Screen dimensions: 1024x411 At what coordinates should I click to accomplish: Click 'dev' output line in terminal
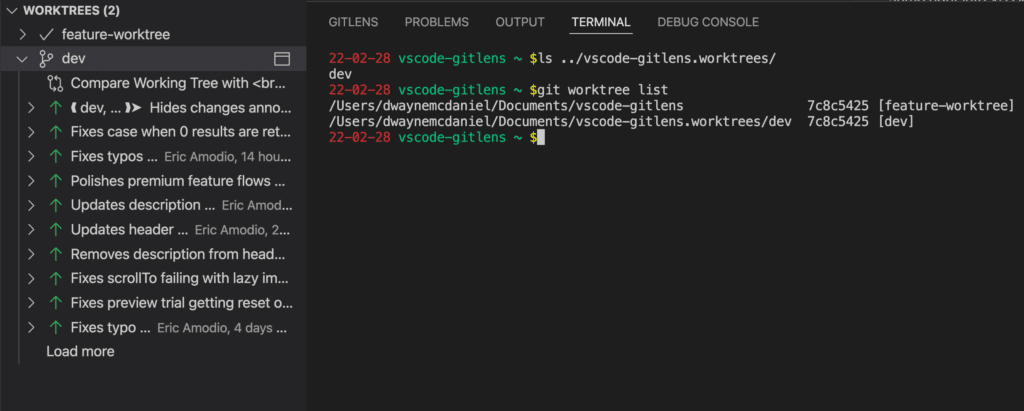coord(340,74)
